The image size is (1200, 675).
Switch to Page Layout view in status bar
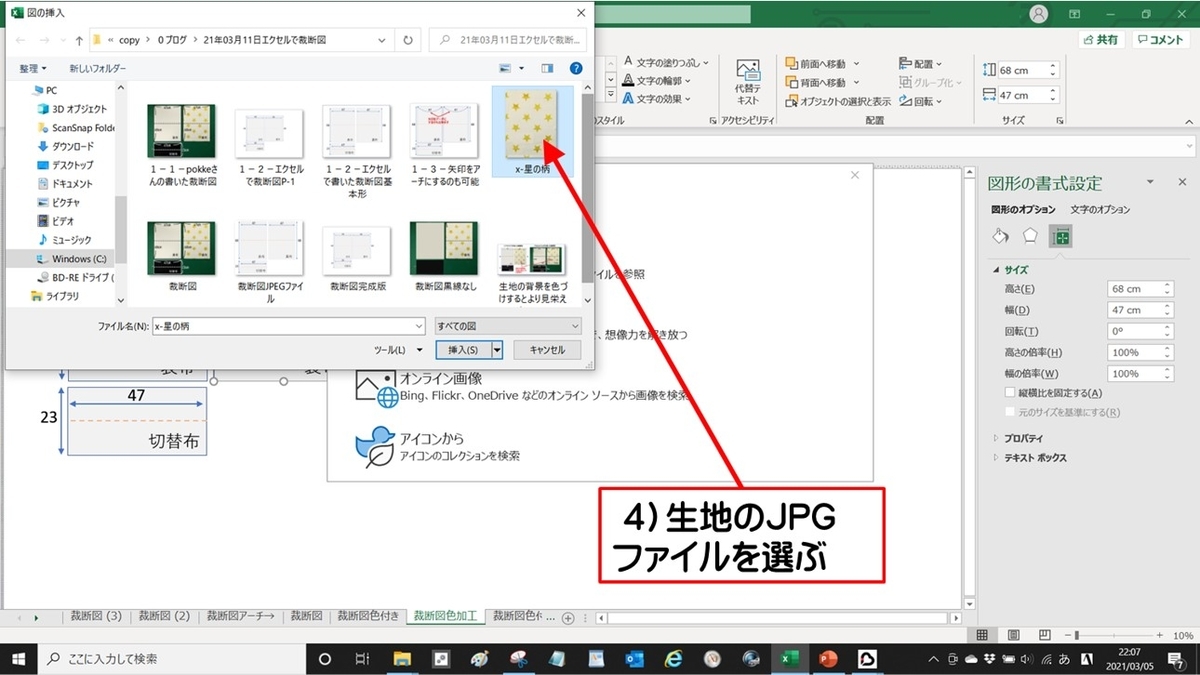pos(1013,635)
